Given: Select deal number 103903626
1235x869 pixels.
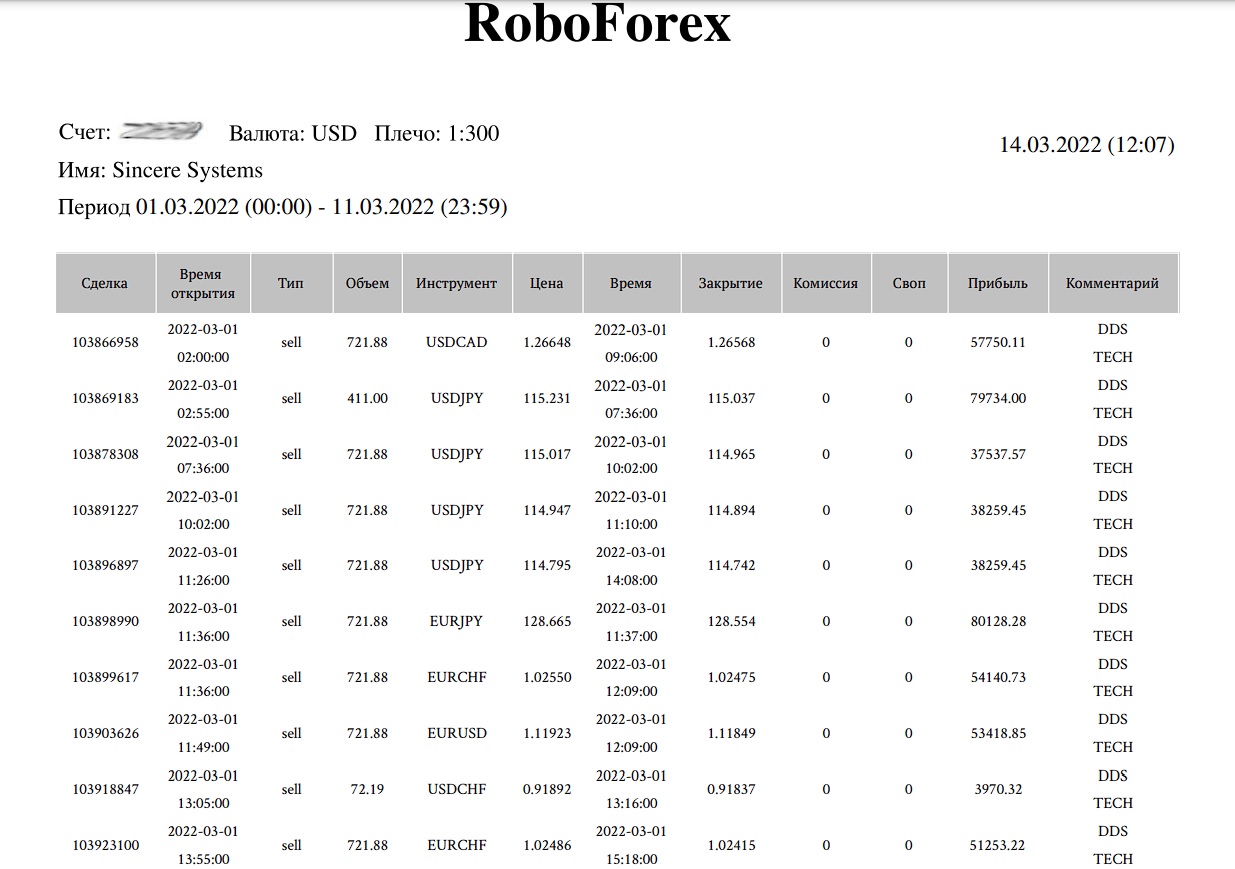Looking at the screenshot, I should [x=105, y=734].
